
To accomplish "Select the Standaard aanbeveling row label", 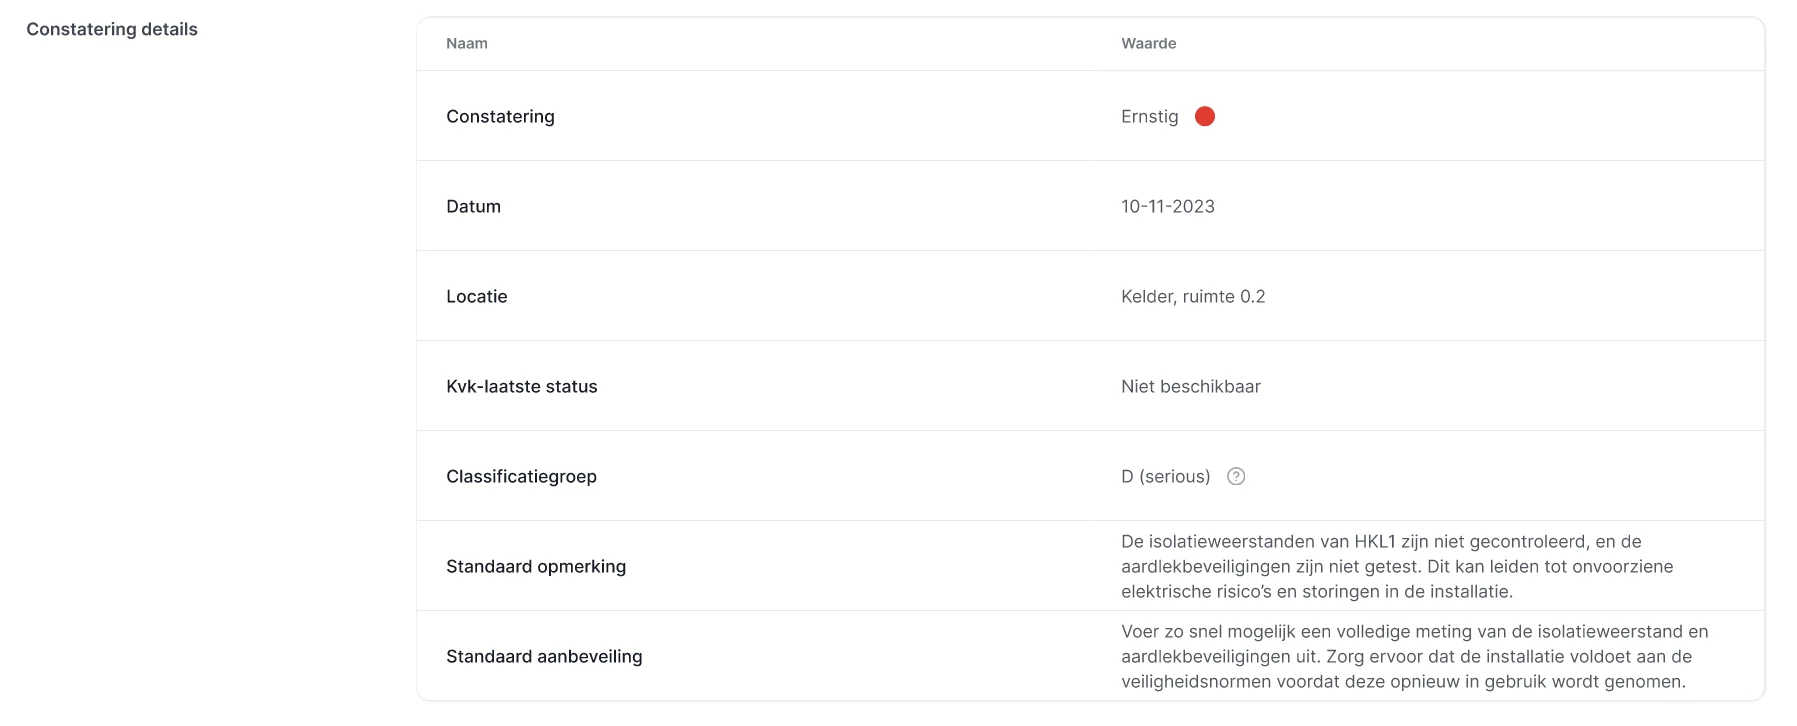I will pos(544,656).
